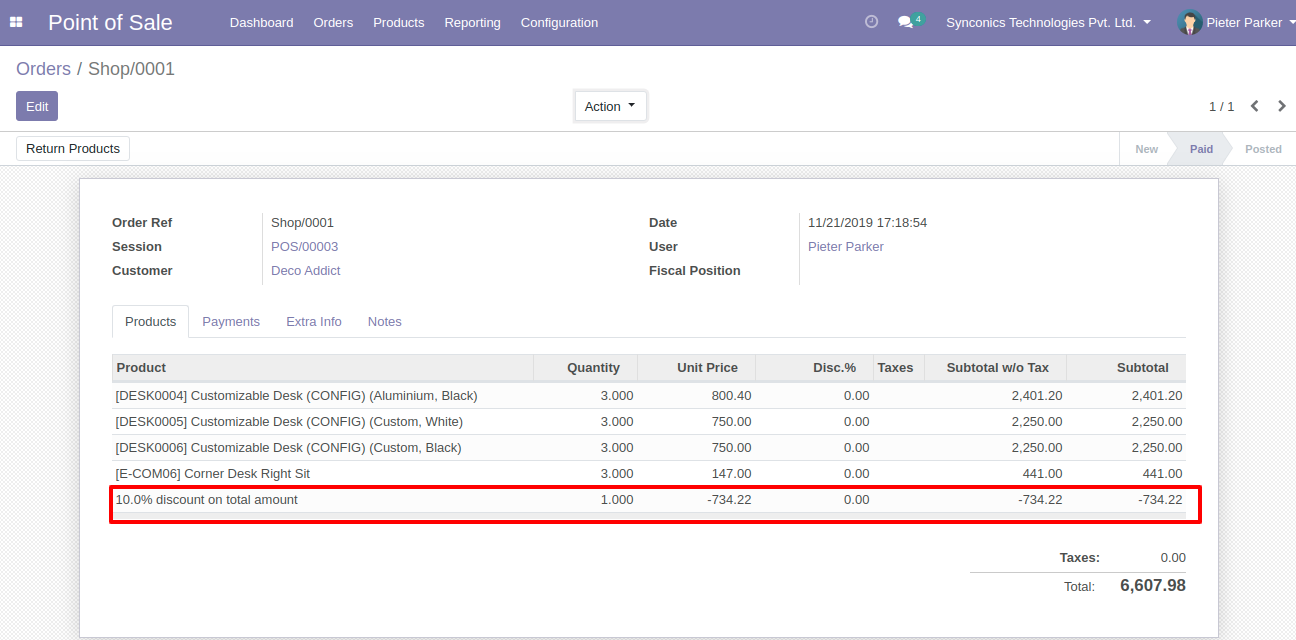The image size is (1296, 640).
Task: Click the Edit button
Action: (37, 106)
